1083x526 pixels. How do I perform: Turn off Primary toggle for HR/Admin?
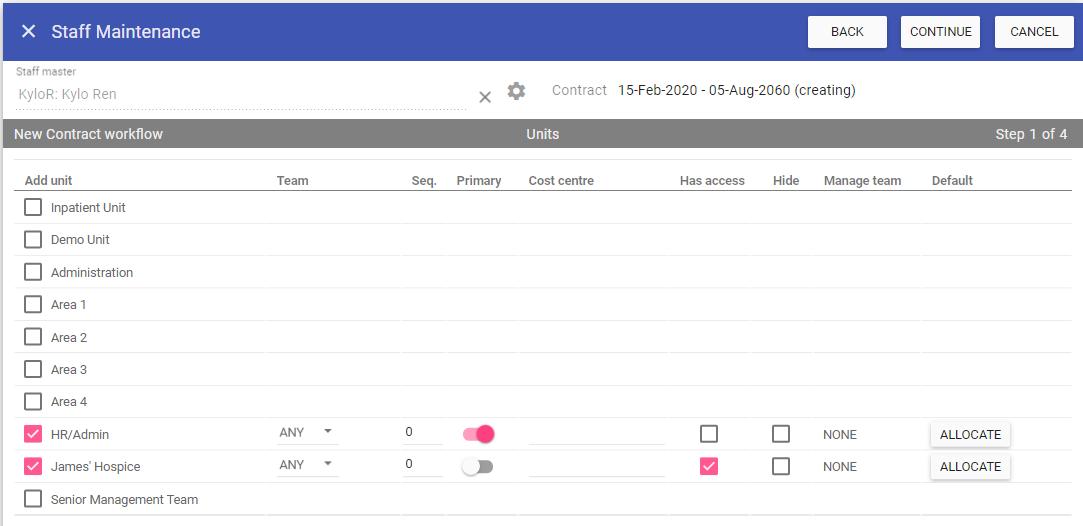pyautogui.click(x=479, y=434)
